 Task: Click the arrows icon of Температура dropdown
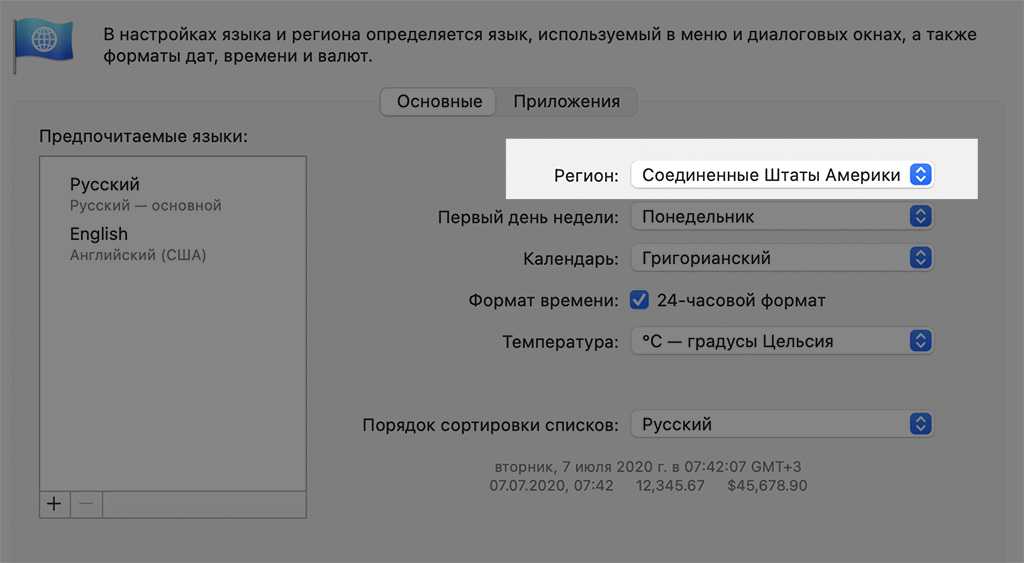921,341
